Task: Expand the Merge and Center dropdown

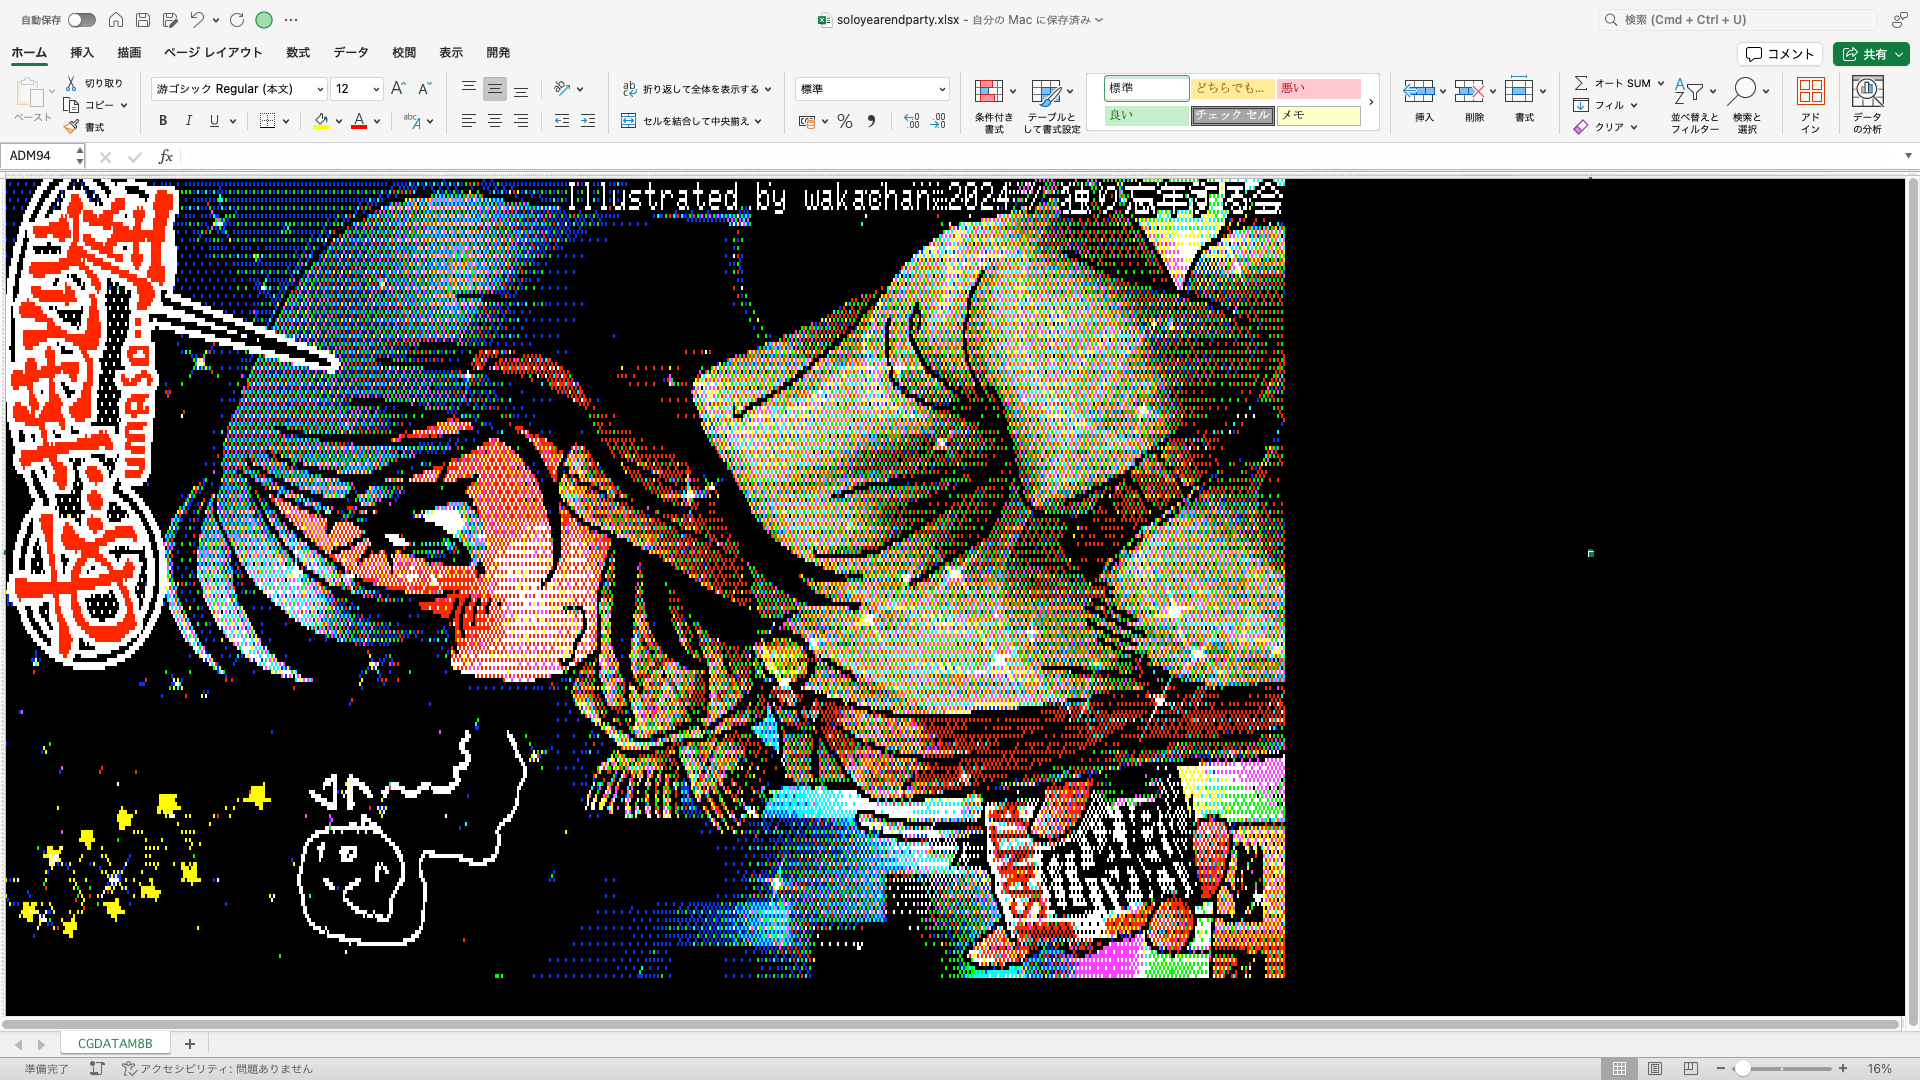Action: 758,121
